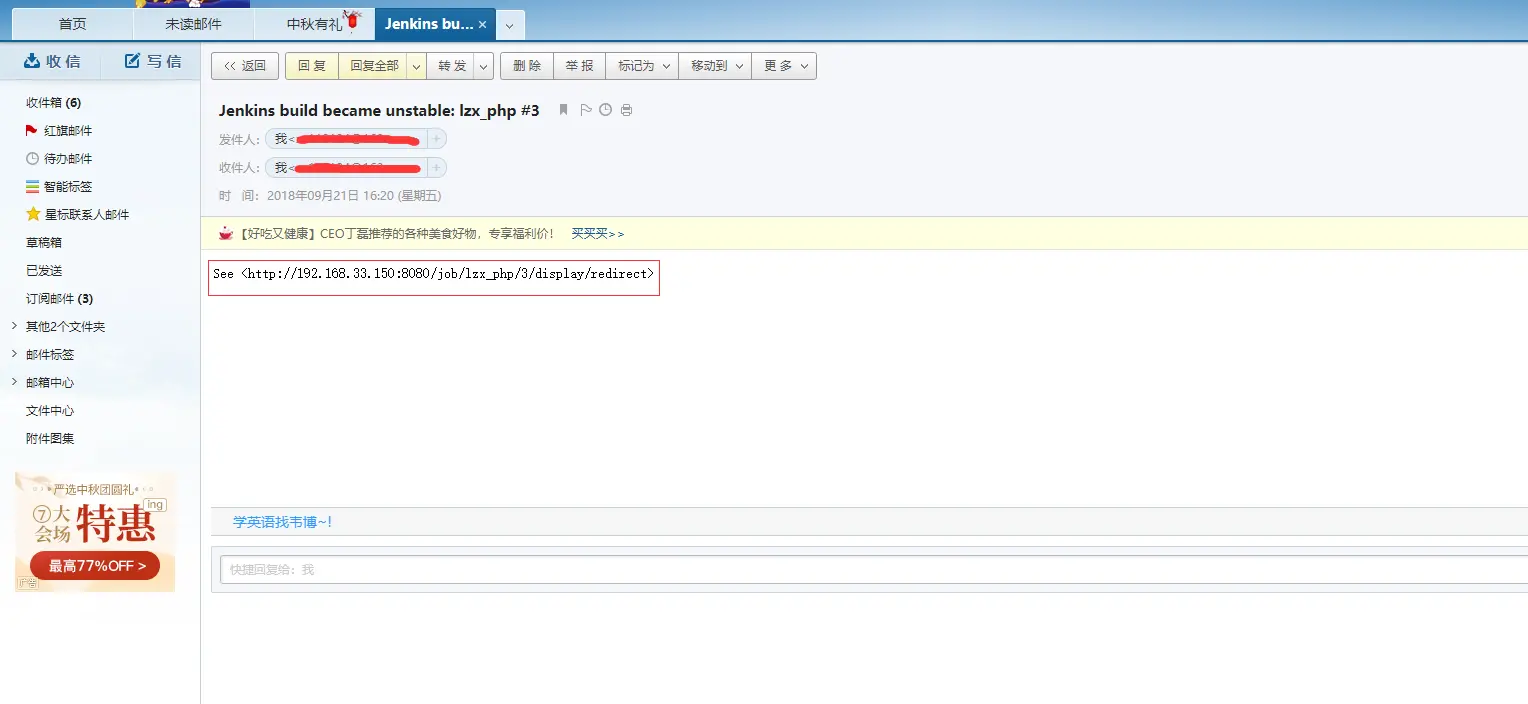
Task: Open 草稿箱 folder
Action: click(44, 242)
